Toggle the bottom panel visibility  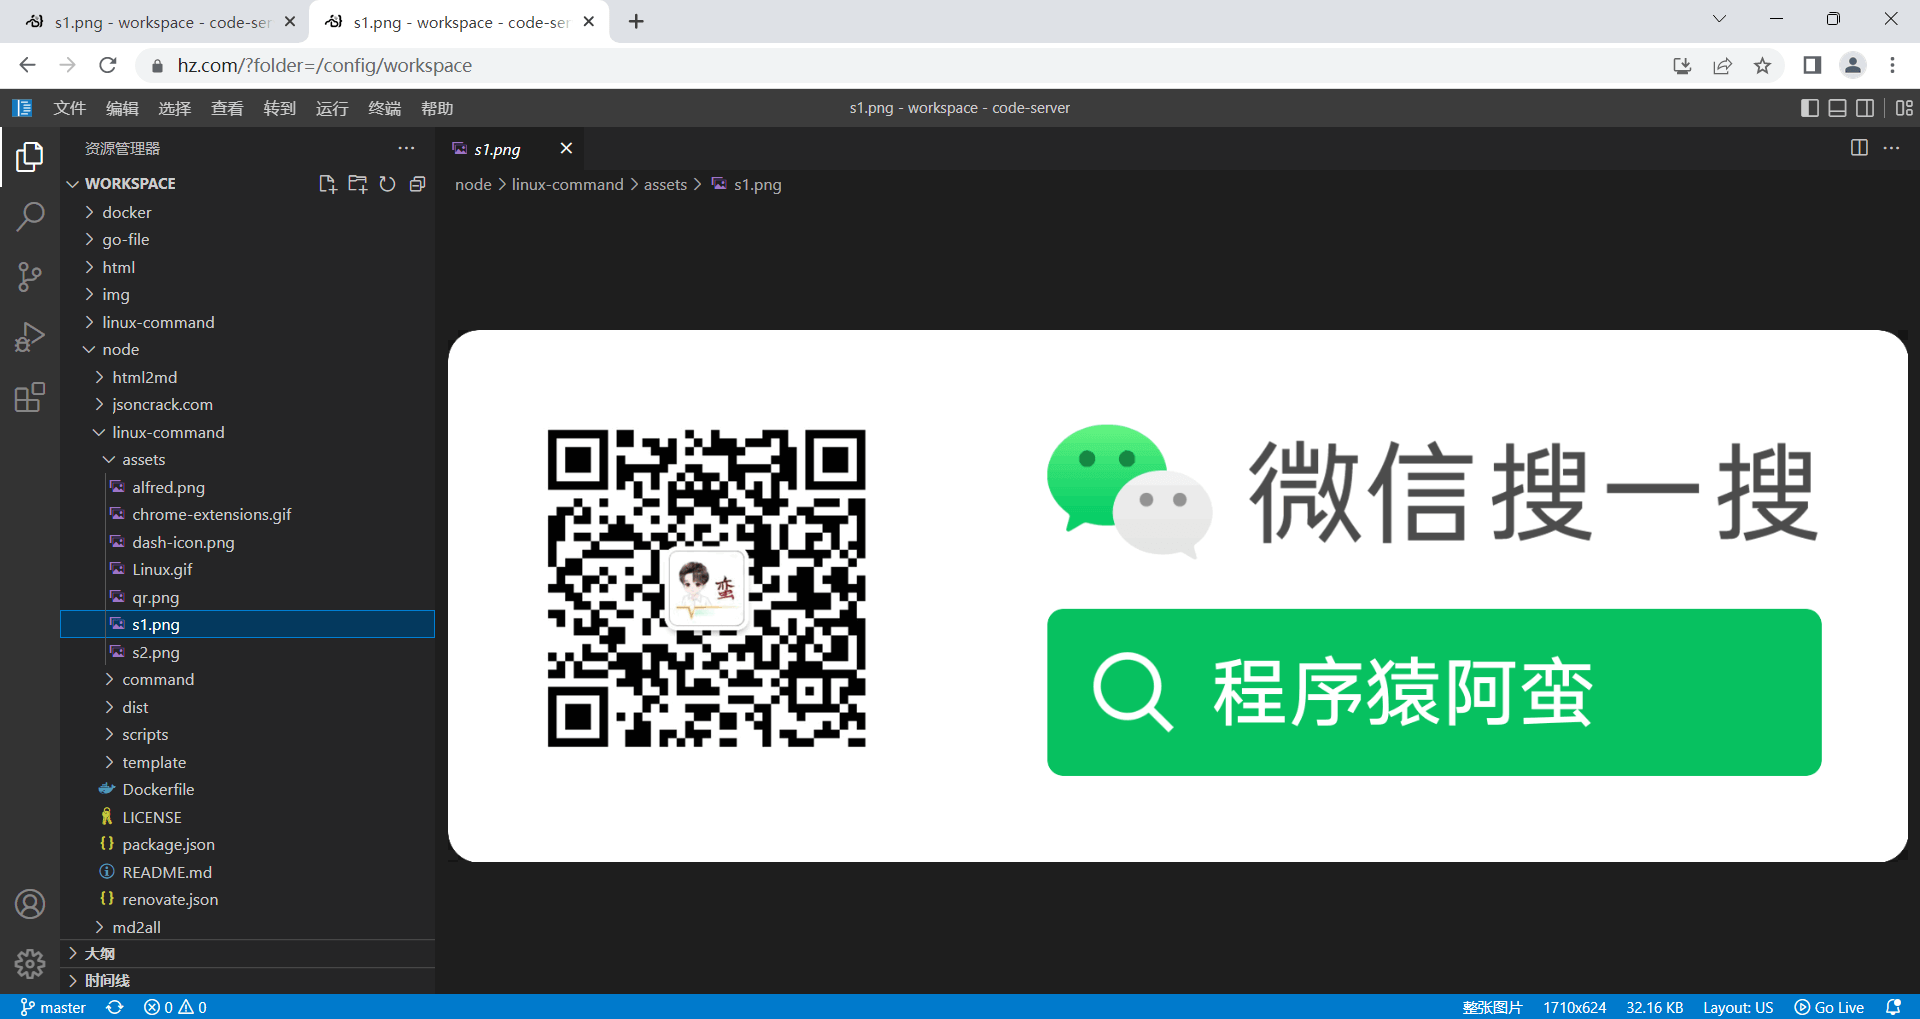1838,108
